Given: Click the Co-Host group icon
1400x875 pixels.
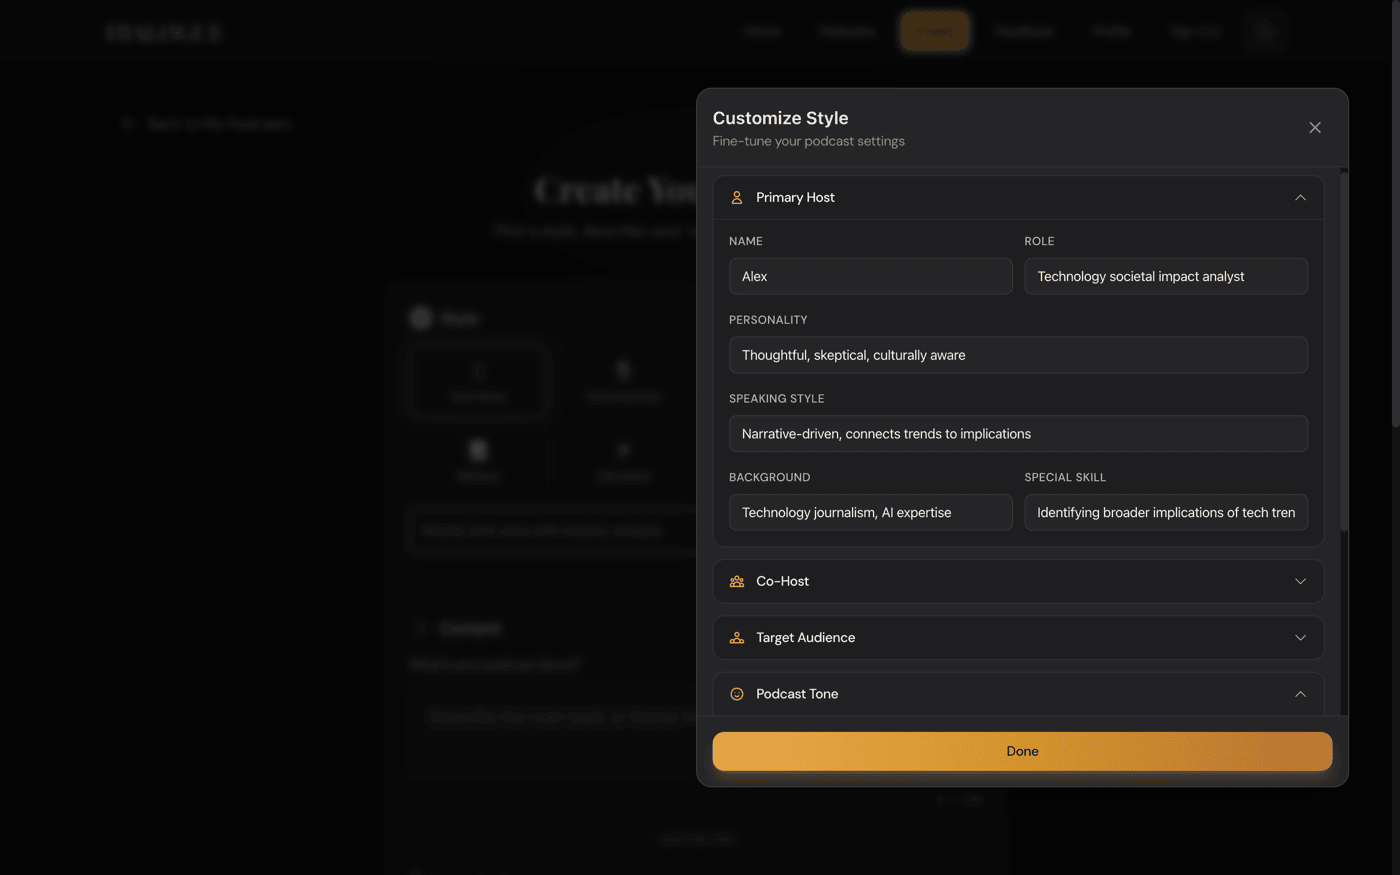Looking at the screenshot, I should (737, 582).
